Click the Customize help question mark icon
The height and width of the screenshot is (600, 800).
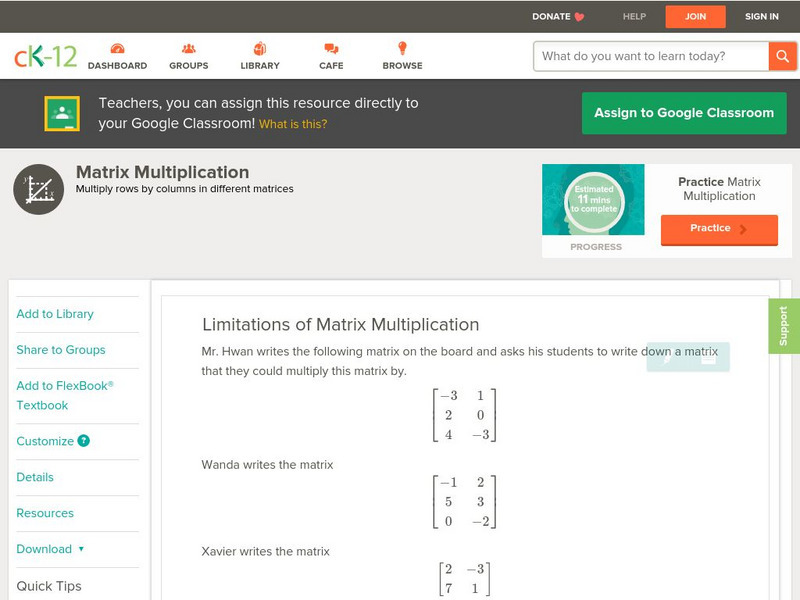click(x=84, y=441)
